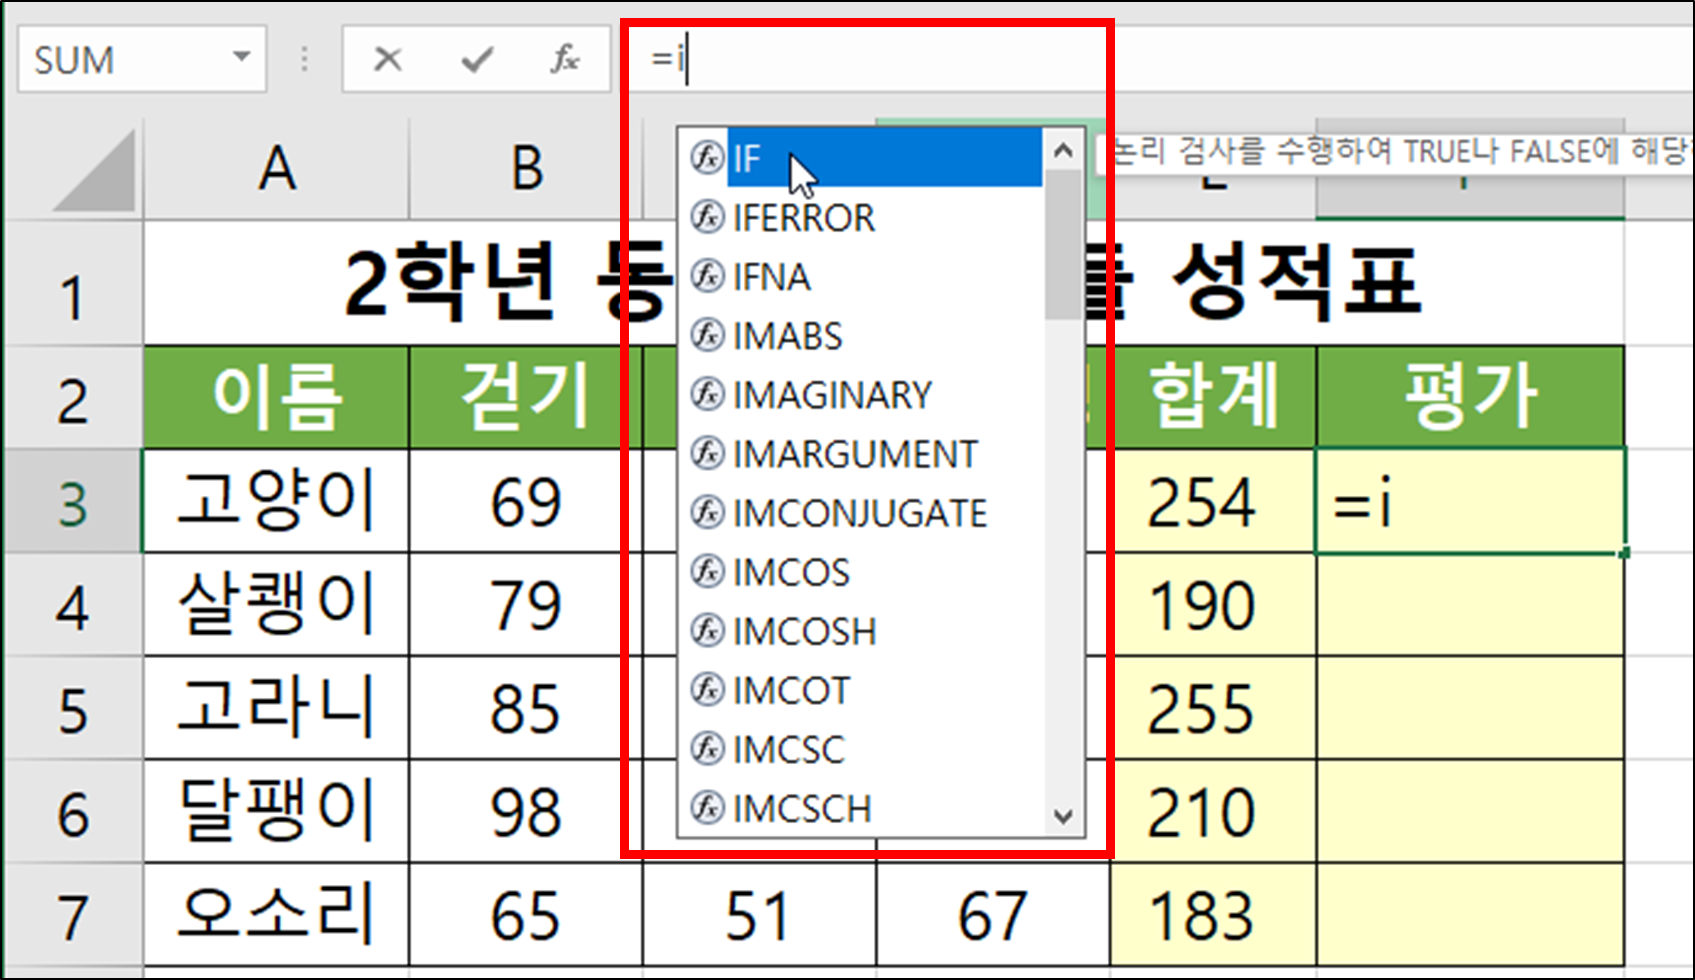The height and width of the screenshot is (980, 1695).
Task: Click the Insert Function fx icon
Action: (x=566, y=58)
